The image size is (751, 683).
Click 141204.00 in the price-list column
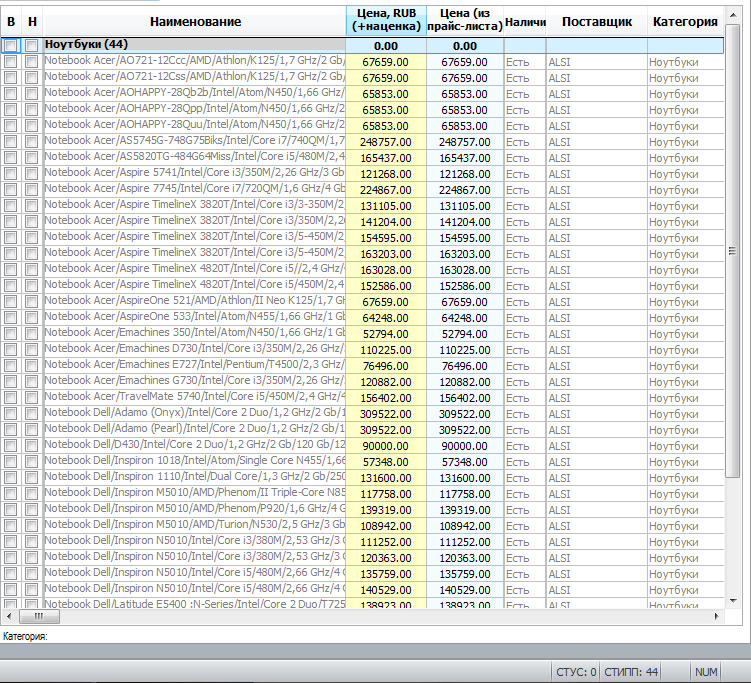click(x=465, y=222)
